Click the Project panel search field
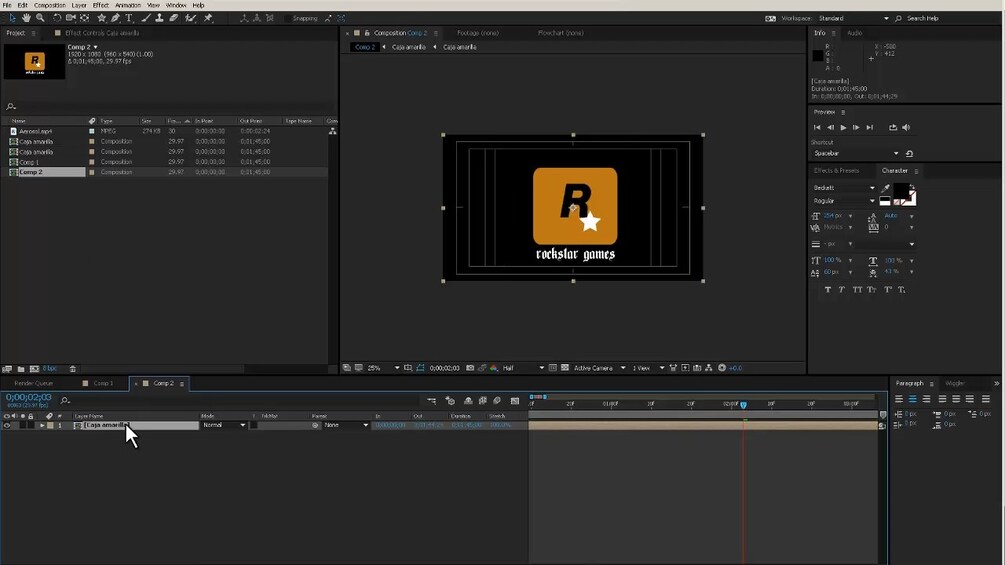 coord(170,106)
